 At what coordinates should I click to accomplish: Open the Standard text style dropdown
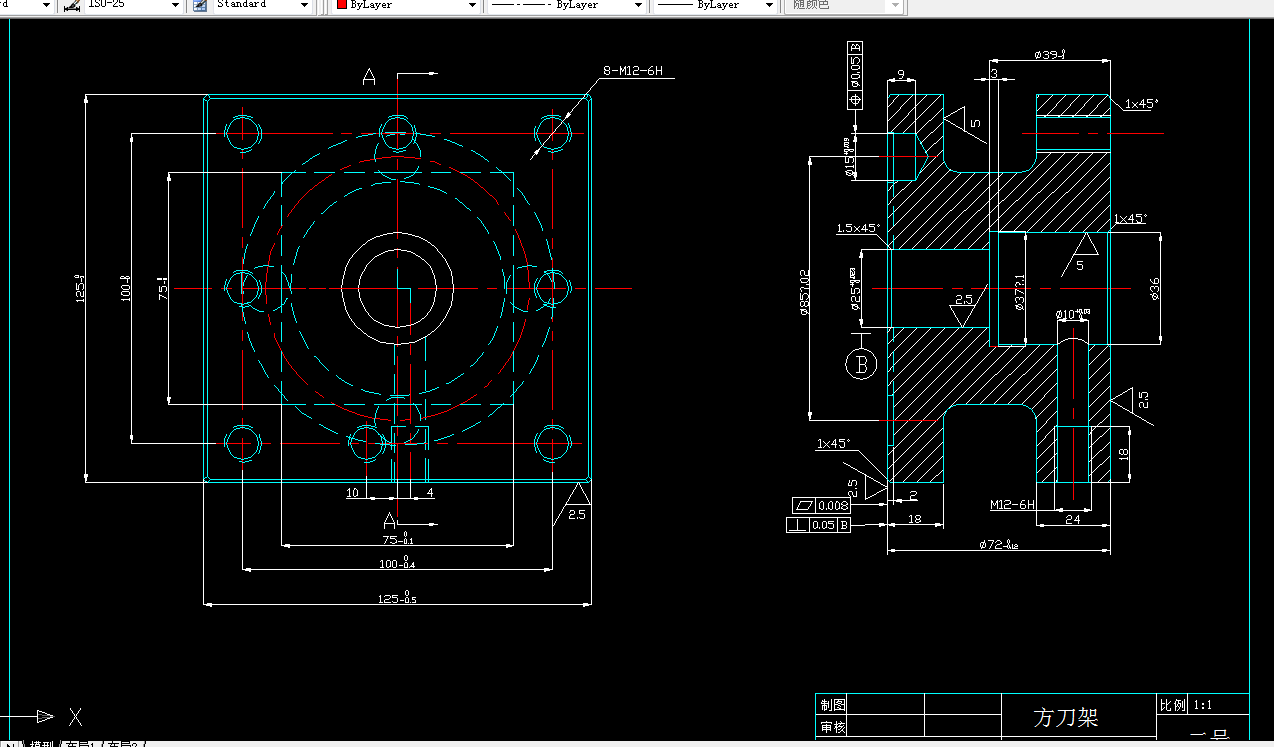coord(305,5)
